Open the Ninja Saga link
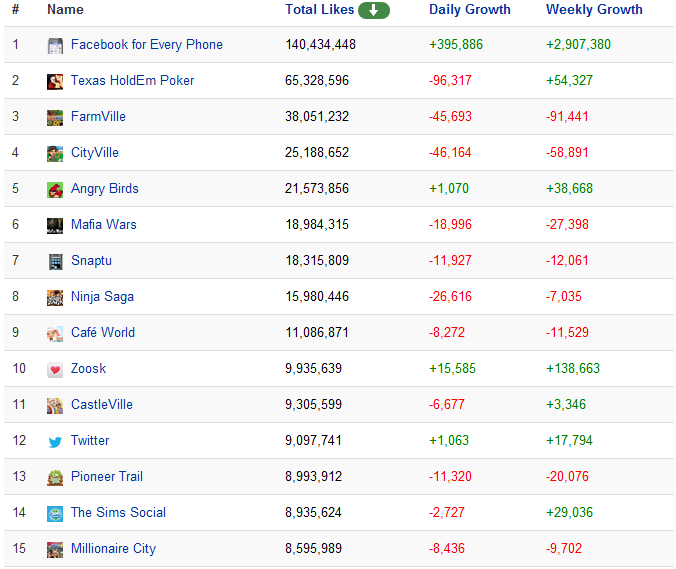The image size is (676, 569). pos(102,297)
